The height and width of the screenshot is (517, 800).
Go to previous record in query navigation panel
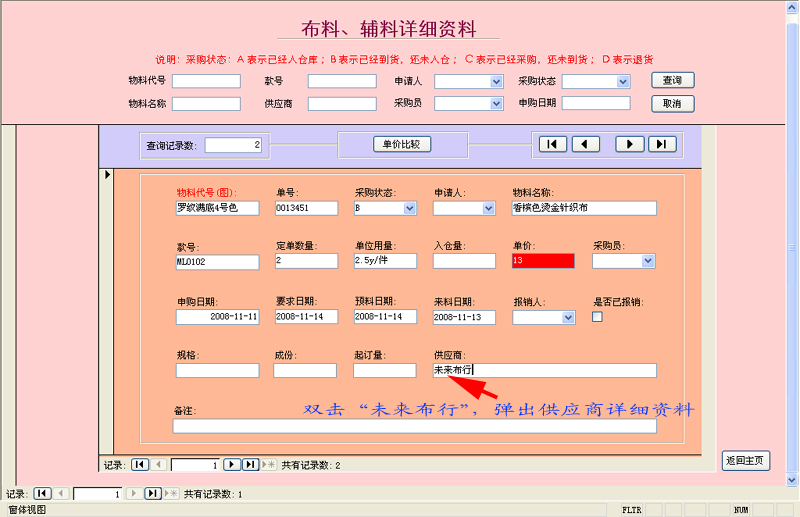[586, 144]
